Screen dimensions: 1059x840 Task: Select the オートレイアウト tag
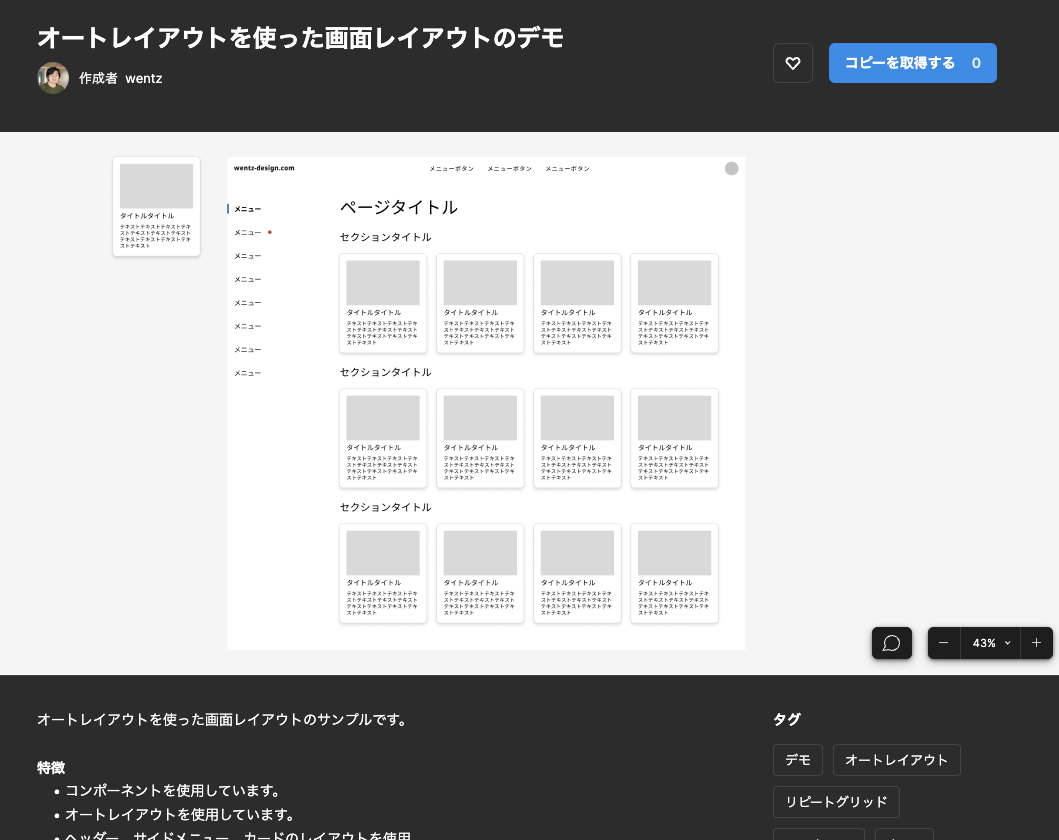point(896,760)
